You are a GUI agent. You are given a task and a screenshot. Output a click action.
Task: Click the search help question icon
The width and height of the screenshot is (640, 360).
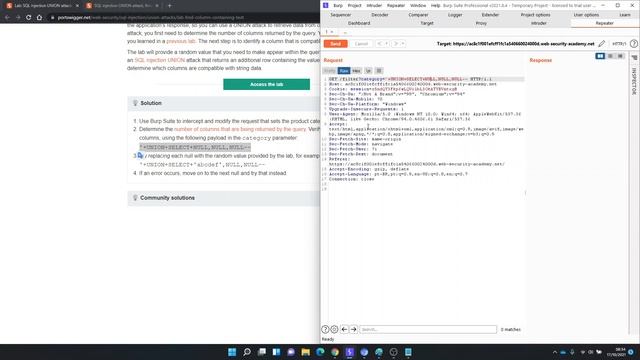point(325,329)
